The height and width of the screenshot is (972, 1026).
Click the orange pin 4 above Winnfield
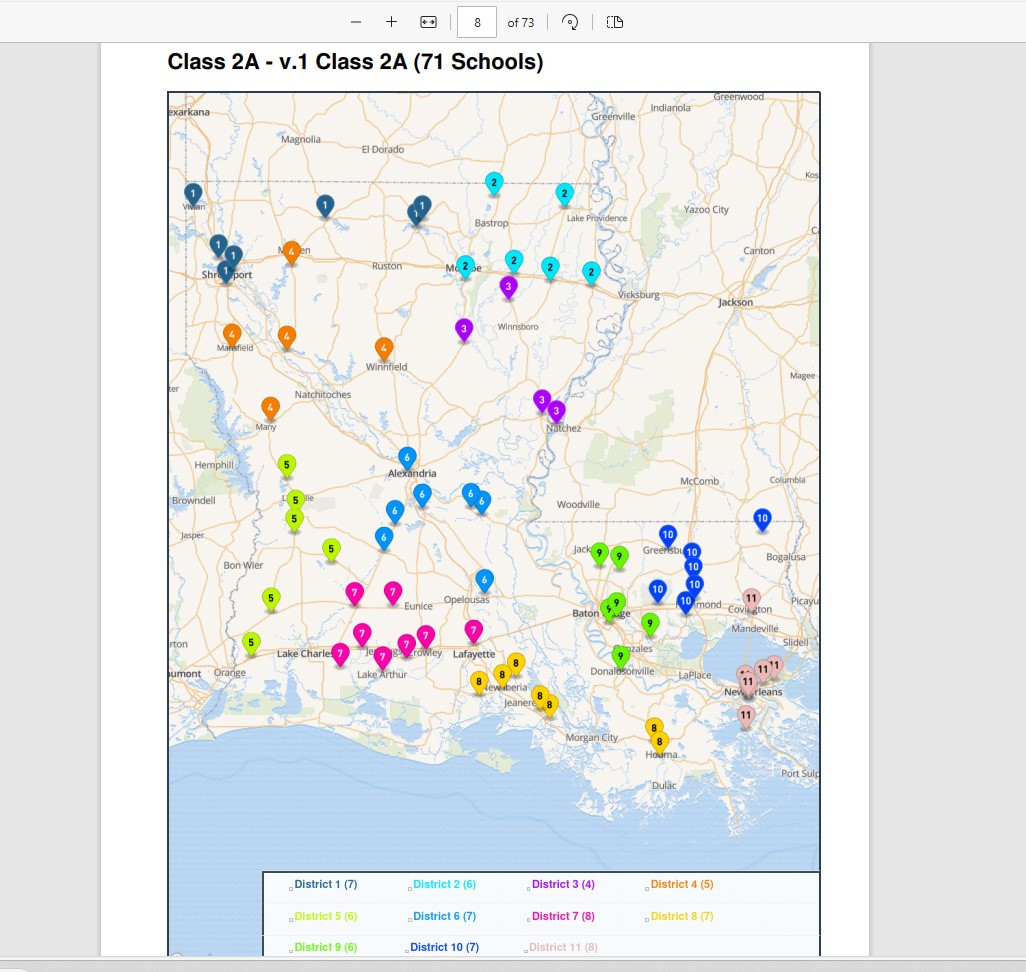pyautogui.click(x=384, y=350)
